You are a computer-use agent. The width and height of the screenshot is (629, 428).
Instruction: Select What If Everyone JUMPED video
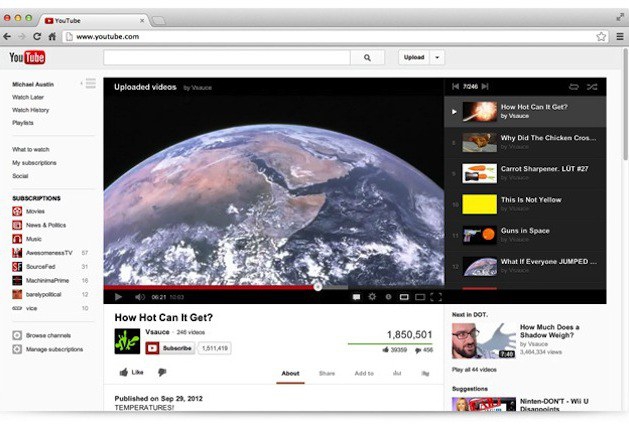tap(526, 266)
